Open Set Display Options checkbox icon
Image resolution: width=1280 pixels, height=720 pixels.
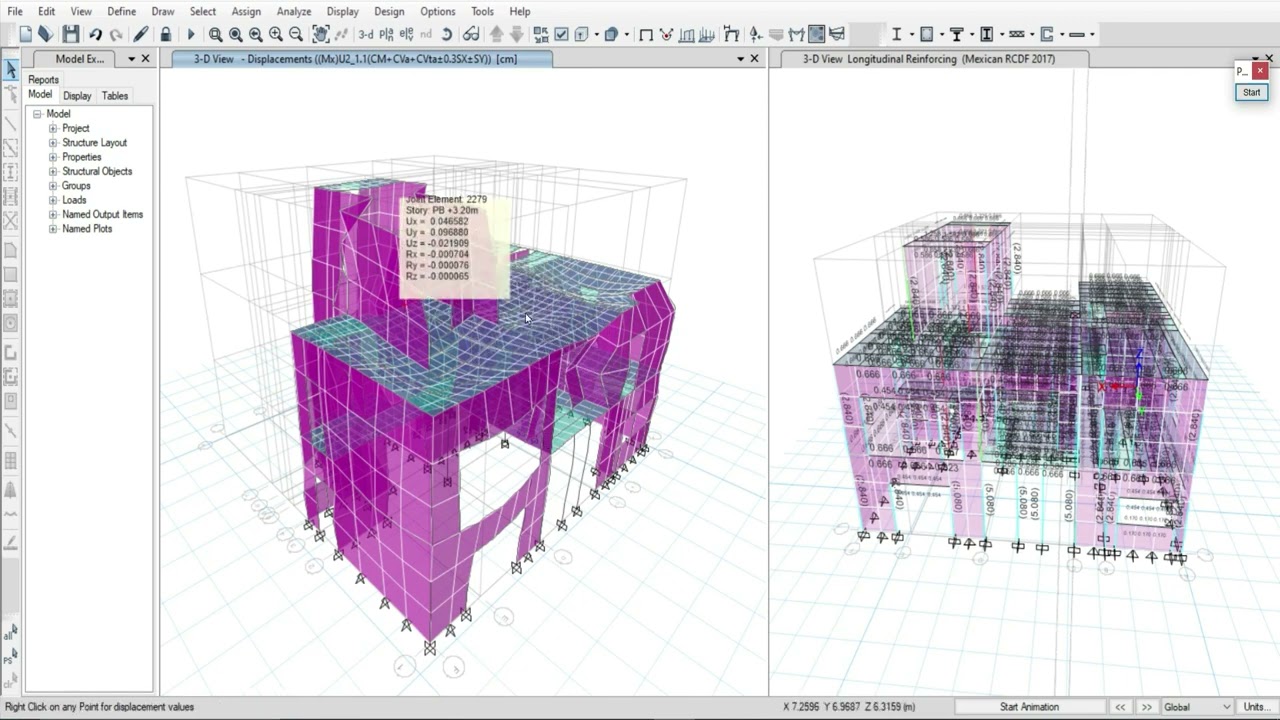[561, 34]
